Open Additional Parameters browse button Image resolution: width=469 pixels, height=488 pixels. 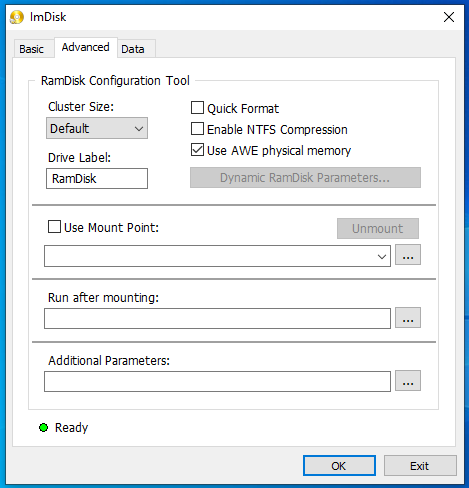pos(408,381)
